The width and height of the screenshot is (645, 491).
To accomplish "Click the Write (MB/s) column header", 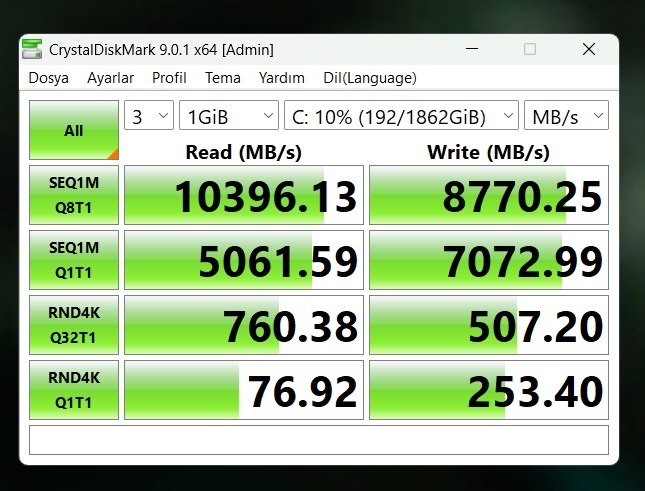I will coord(488,152).
